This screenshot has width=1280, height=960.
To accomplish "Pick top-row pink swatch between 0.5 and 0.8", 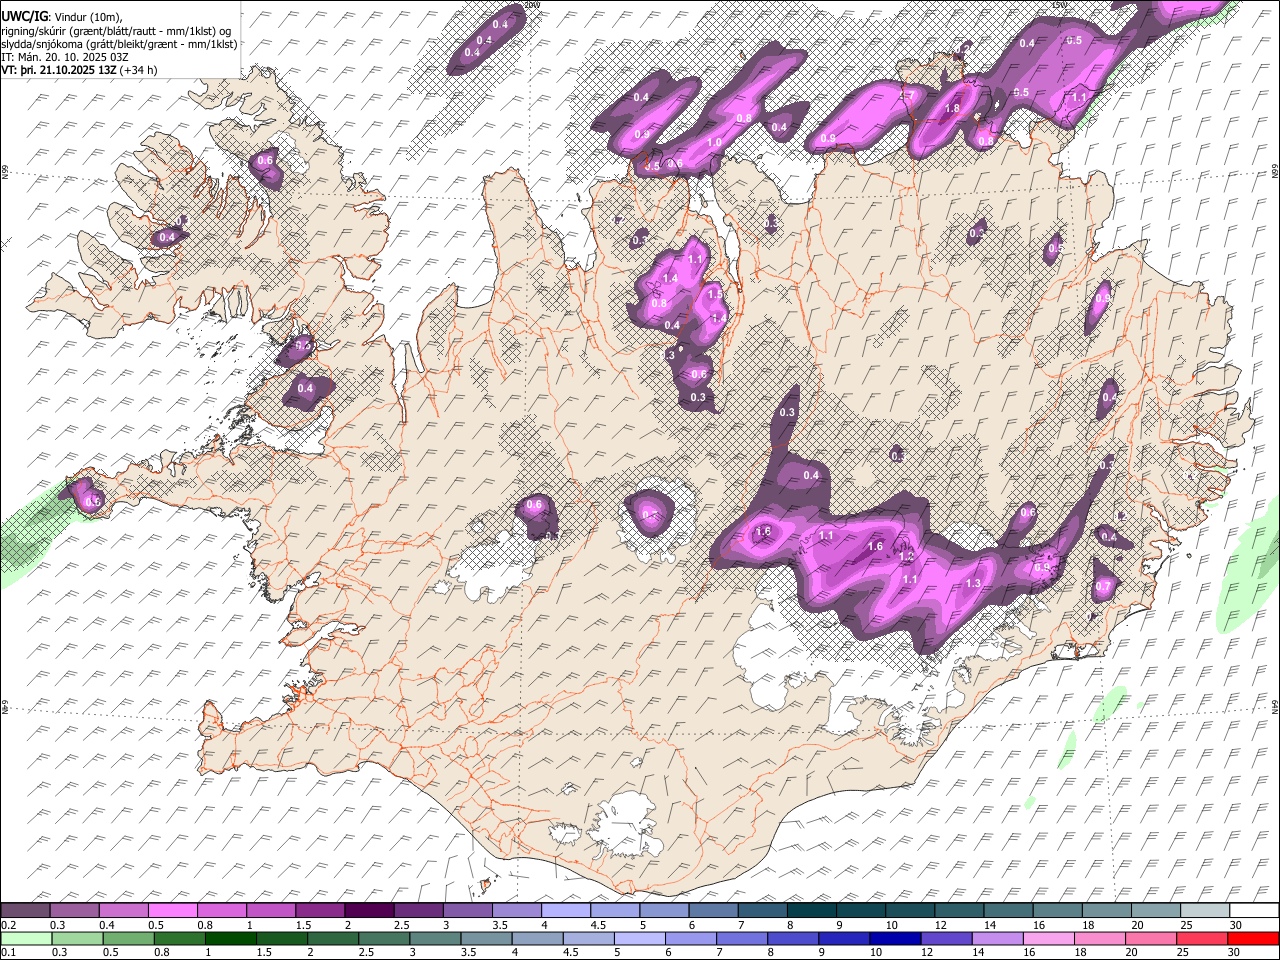I will (172, 911).
